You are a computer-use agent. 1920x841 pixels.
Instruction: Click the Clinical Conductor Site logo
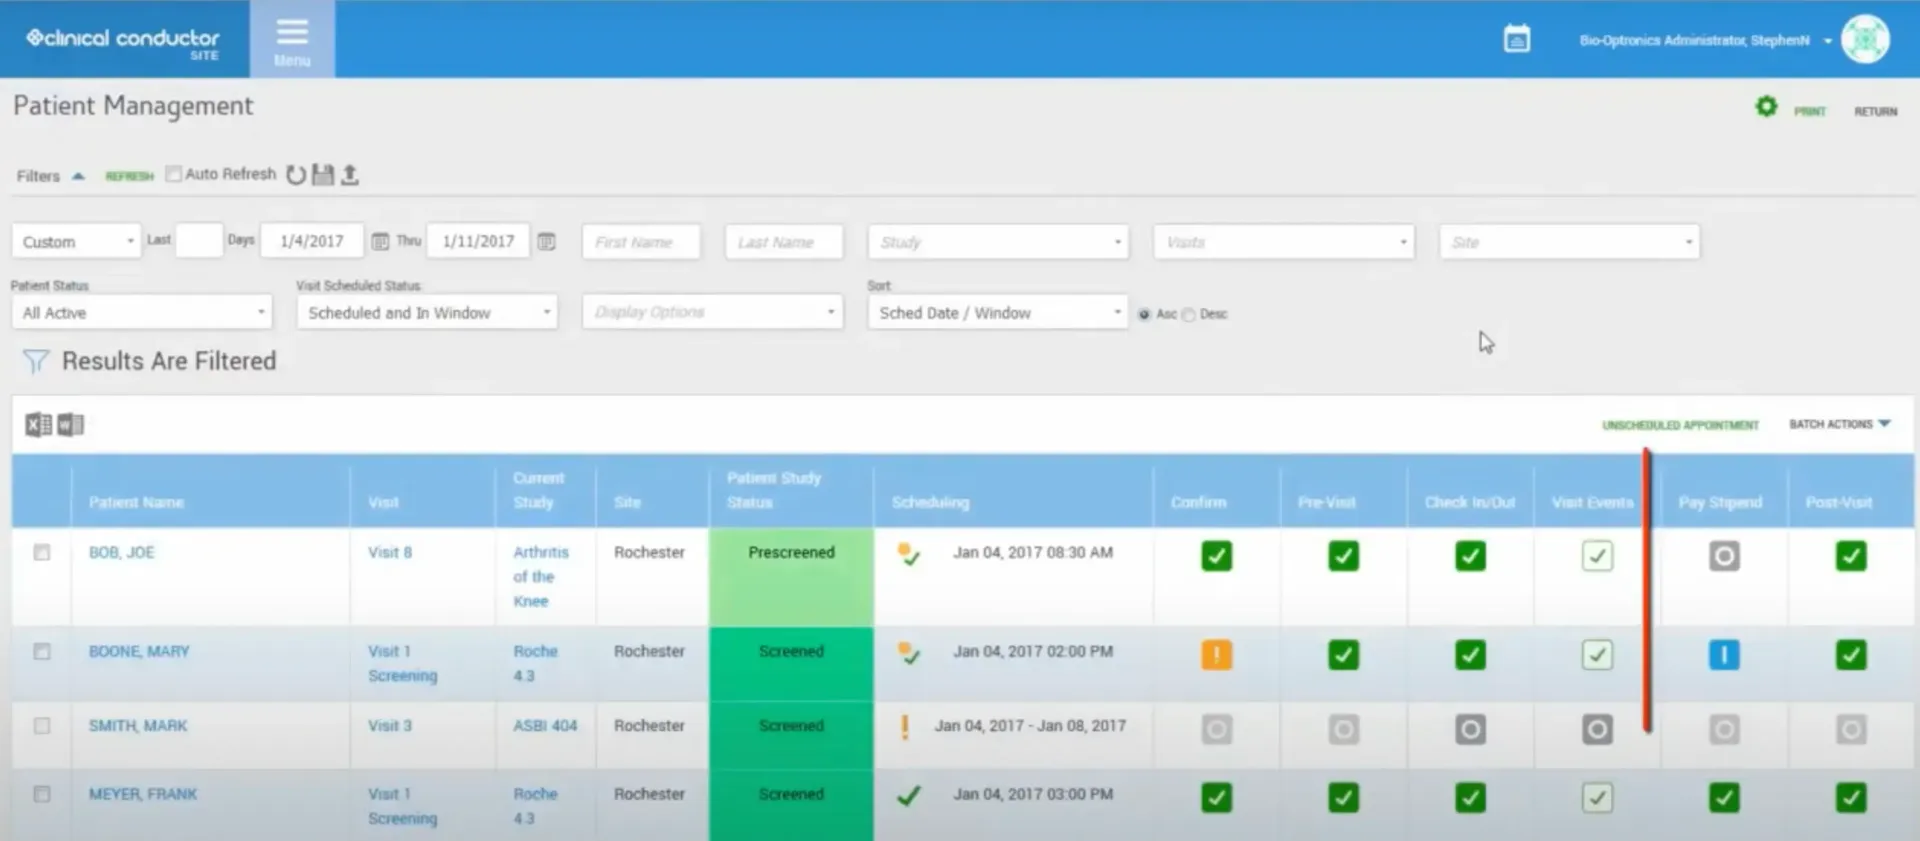coord(123,42)
